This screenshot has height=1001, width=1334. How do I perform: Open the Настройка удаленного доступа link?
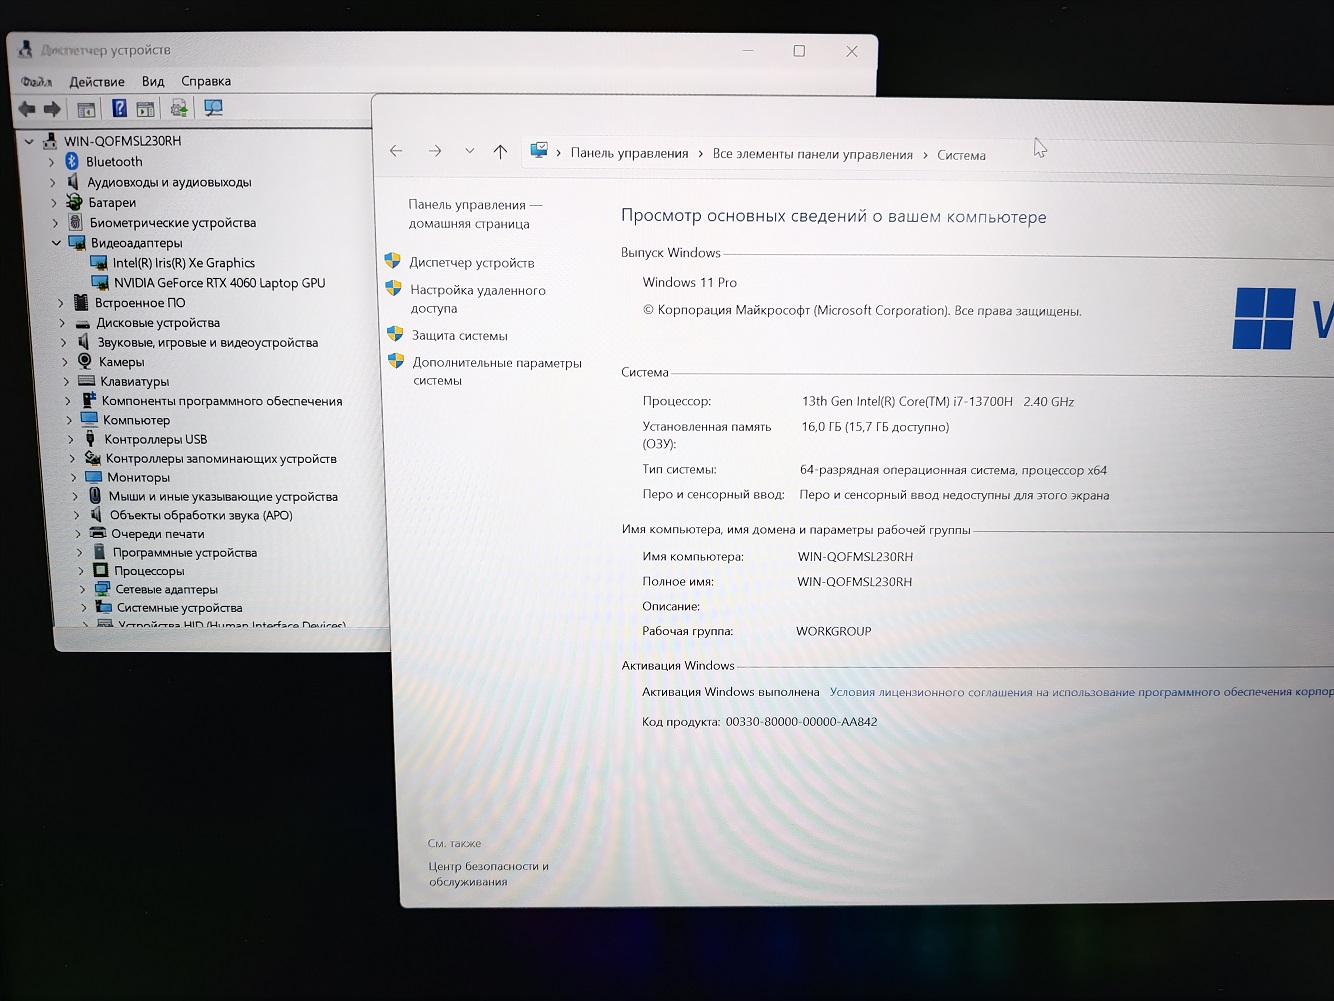click(x=478, y=299)
